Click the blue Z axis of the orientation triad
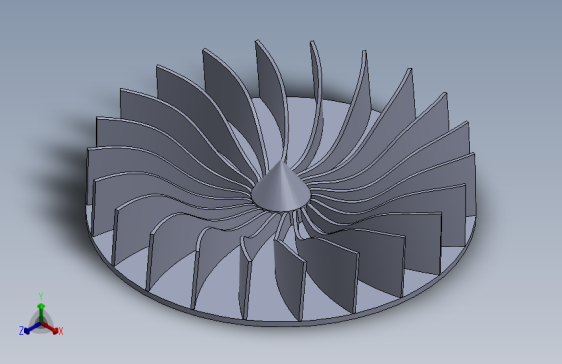 click(x=32, y=328)
